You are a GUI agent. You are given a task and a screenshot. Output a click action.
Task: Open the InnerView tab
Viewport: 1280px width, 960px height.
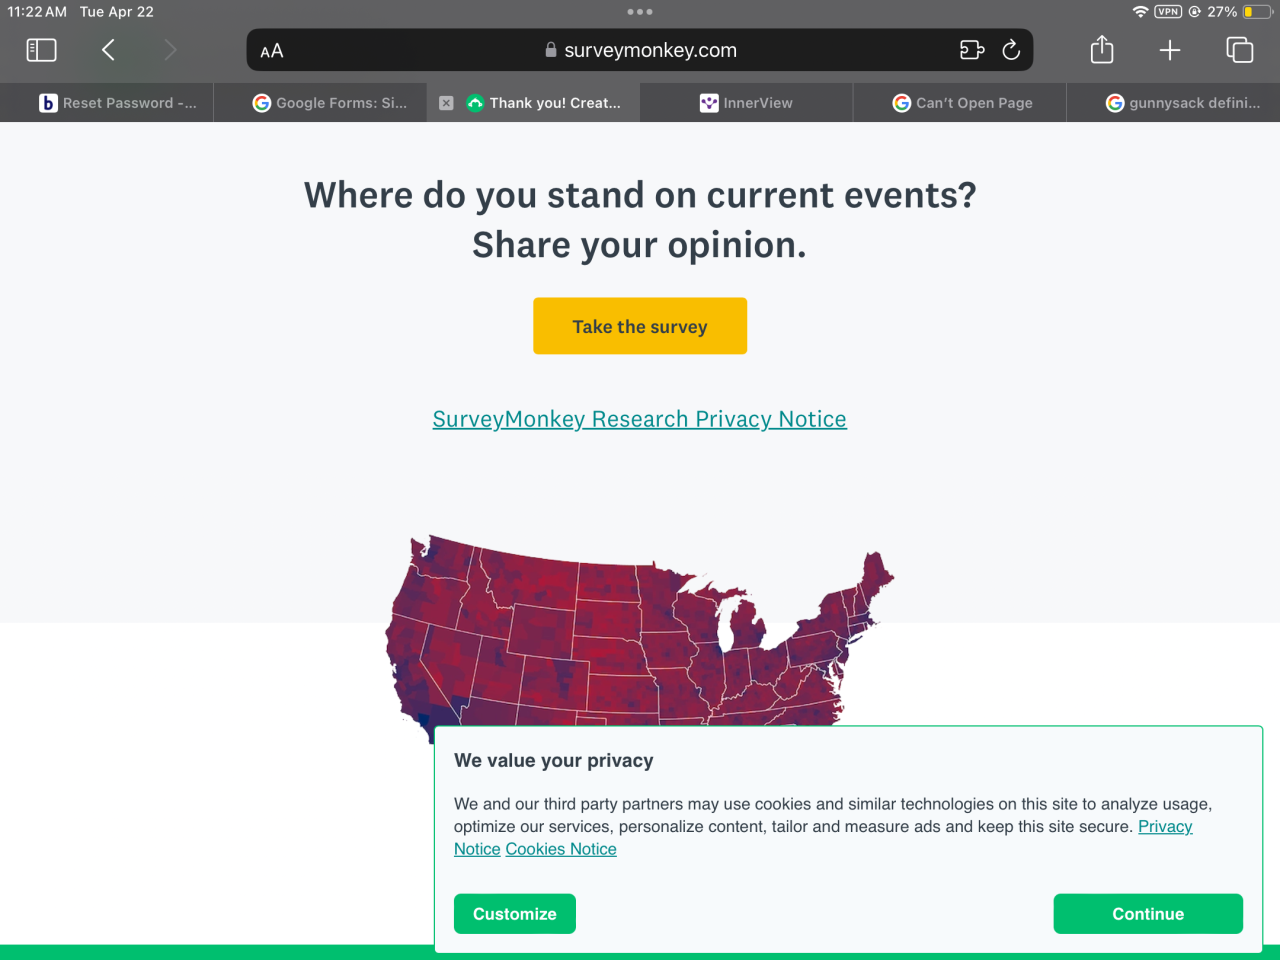746,103
